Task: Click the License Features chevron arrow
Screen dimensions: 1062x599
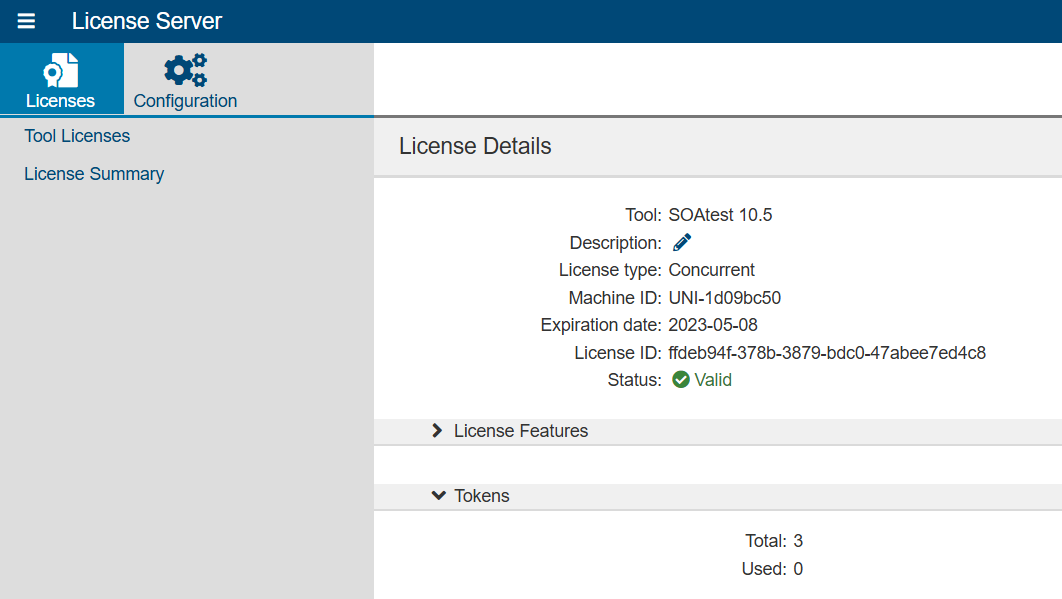Action: pos(437,430)
